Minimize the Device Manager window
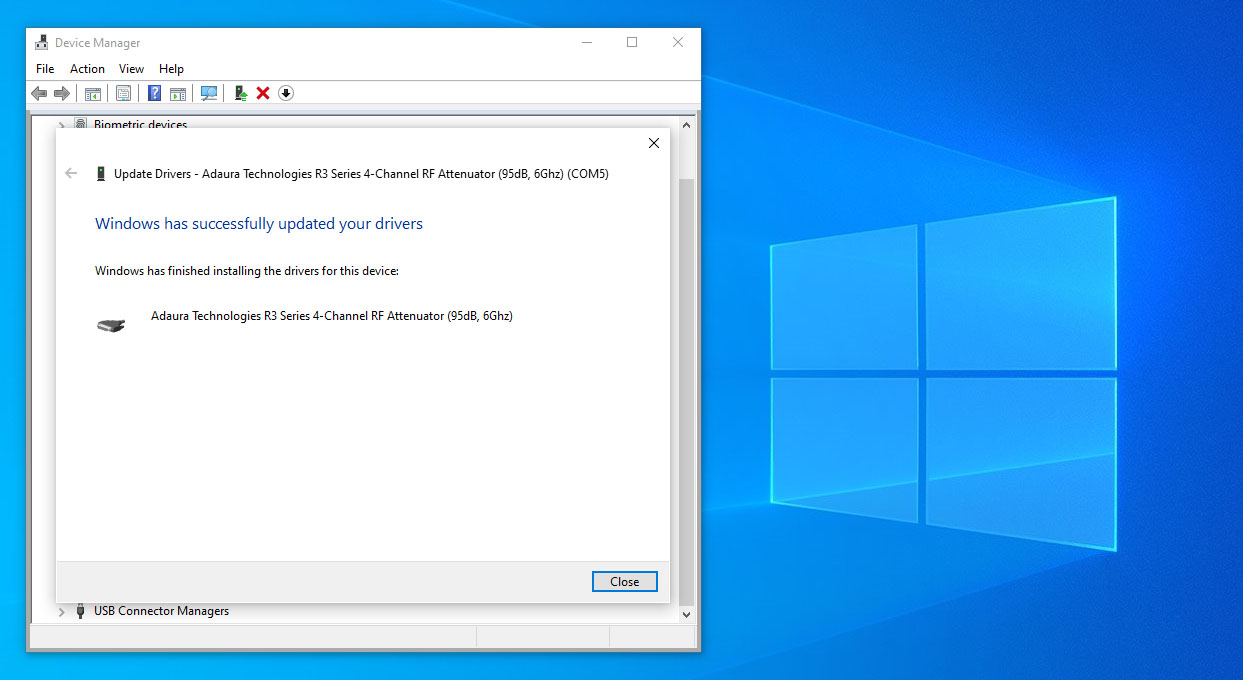The height and width of the screenshot is (680, 1243). [x=586, y=42]
